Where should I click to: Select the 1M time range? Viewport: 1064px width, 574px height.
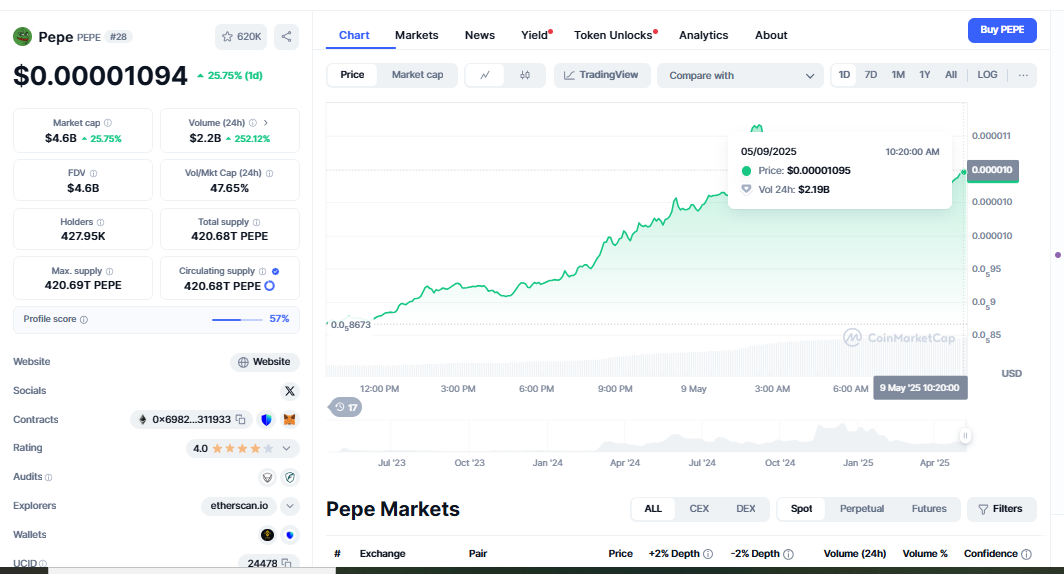898,75
